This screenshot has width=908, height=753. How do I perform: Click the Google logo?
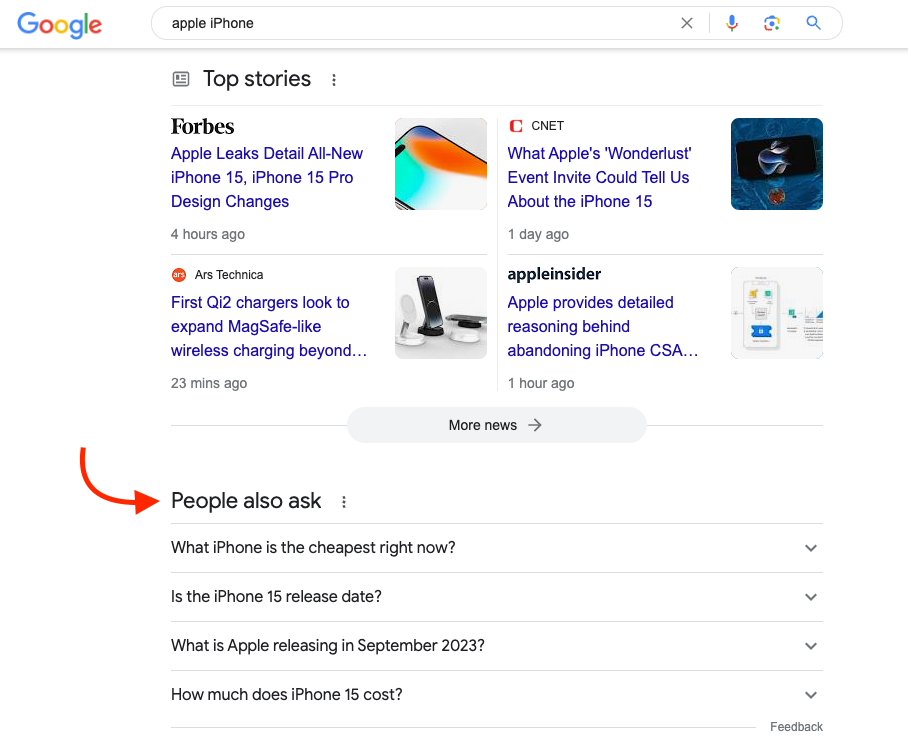click(60, 24)
